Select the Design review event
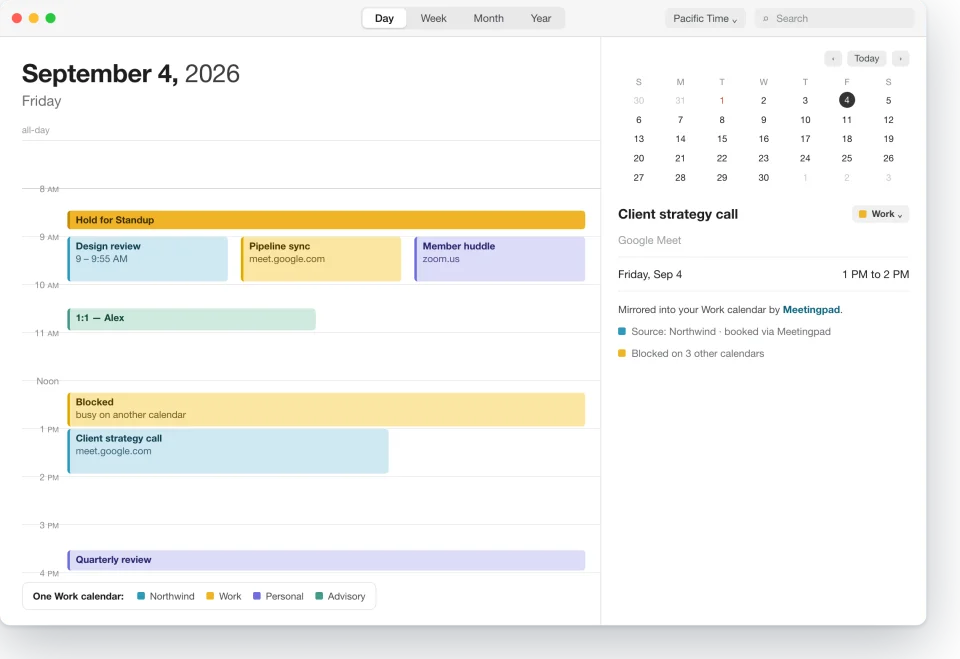This screenshot has height=659, width=960. (148, 259)
